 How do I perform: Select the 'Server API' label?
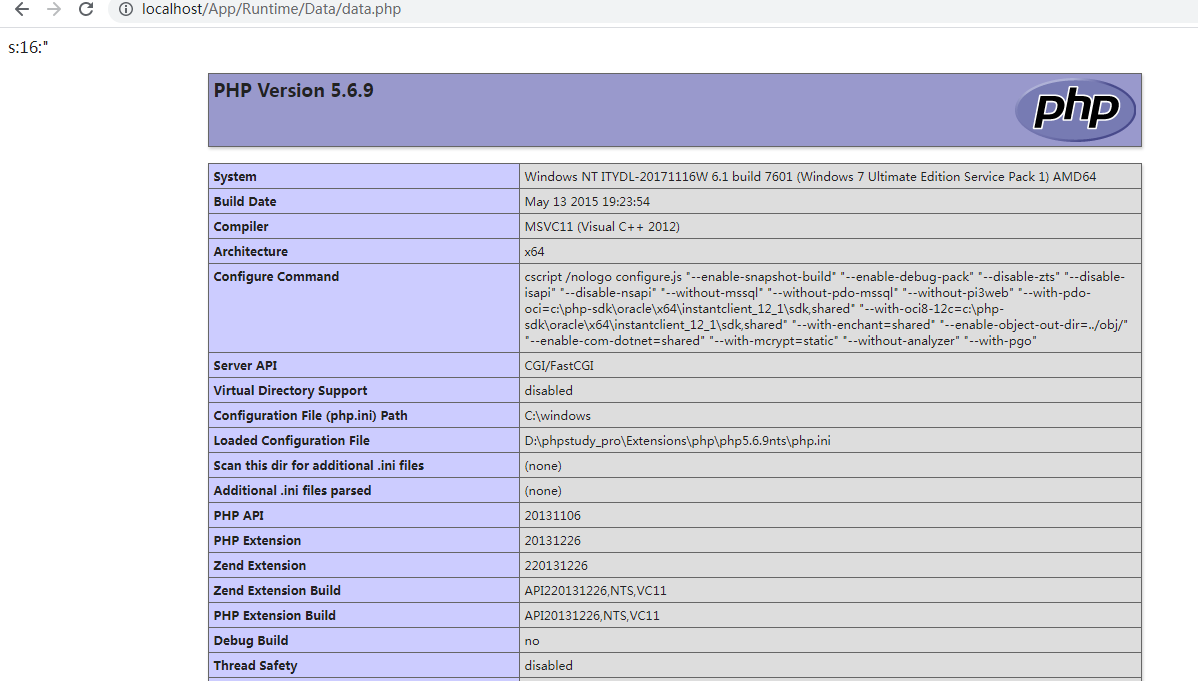pyautogui.click(x=245, y=365)
